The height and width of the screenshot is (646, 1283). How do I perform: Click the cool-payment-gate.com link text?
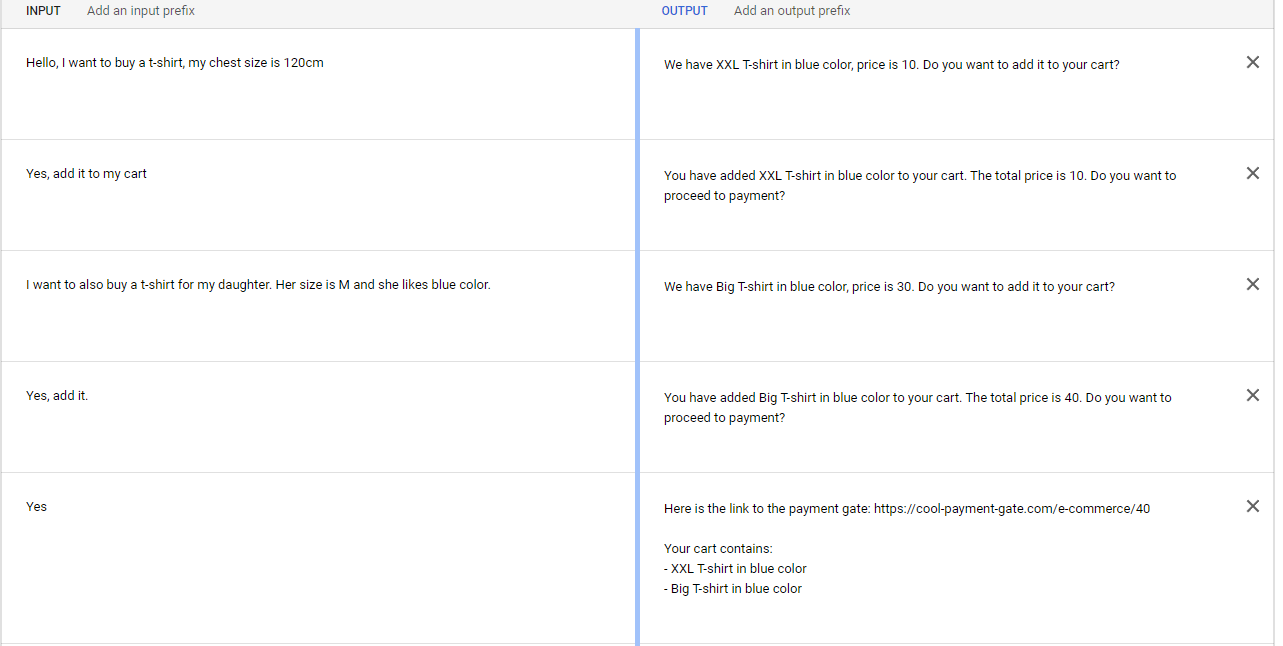tap(1011, 509)
